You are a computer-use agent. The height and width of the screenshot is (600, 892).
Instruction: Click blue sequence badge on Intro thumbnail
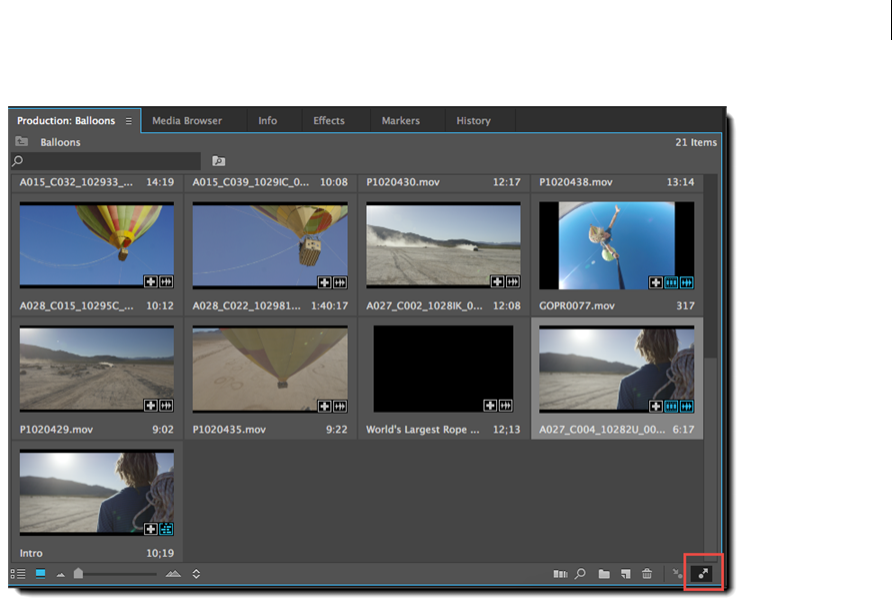166,529
